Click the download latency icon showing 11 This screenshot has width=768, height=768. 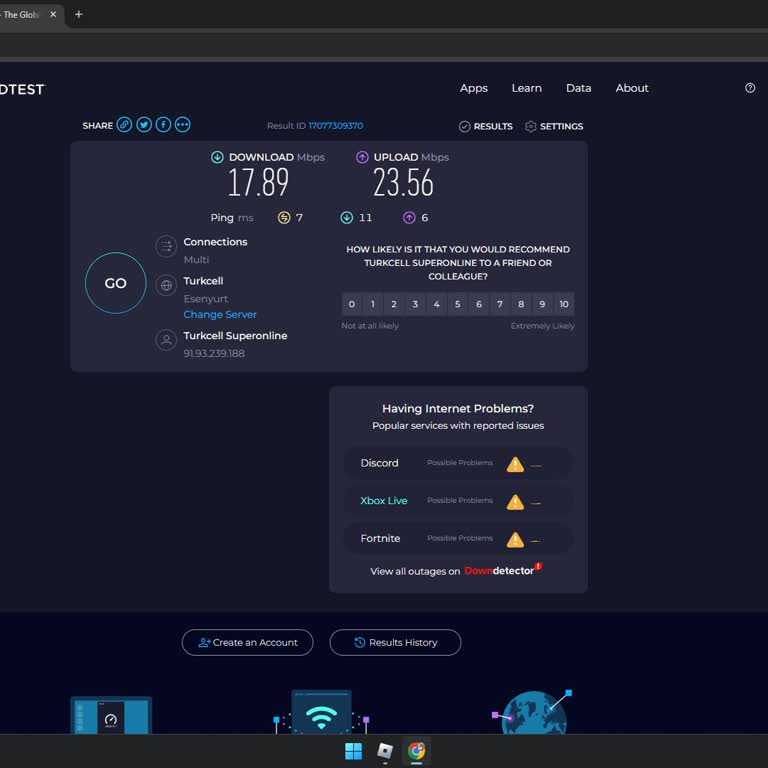point(347,217)
